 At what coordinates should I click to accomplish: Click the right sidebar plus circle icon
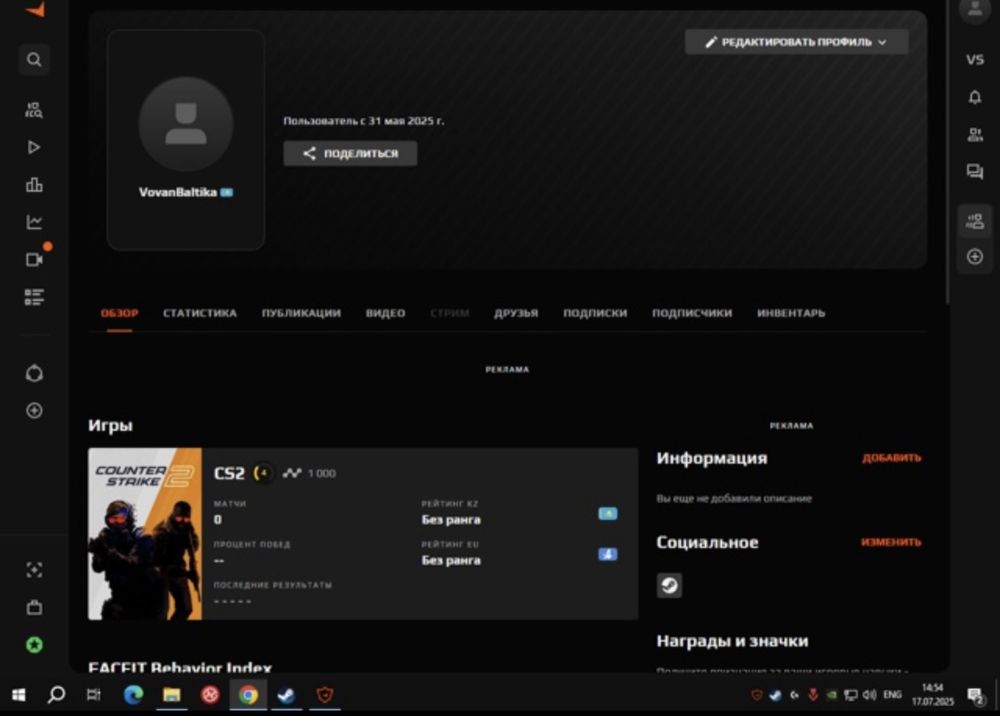(x=974, y=257)
